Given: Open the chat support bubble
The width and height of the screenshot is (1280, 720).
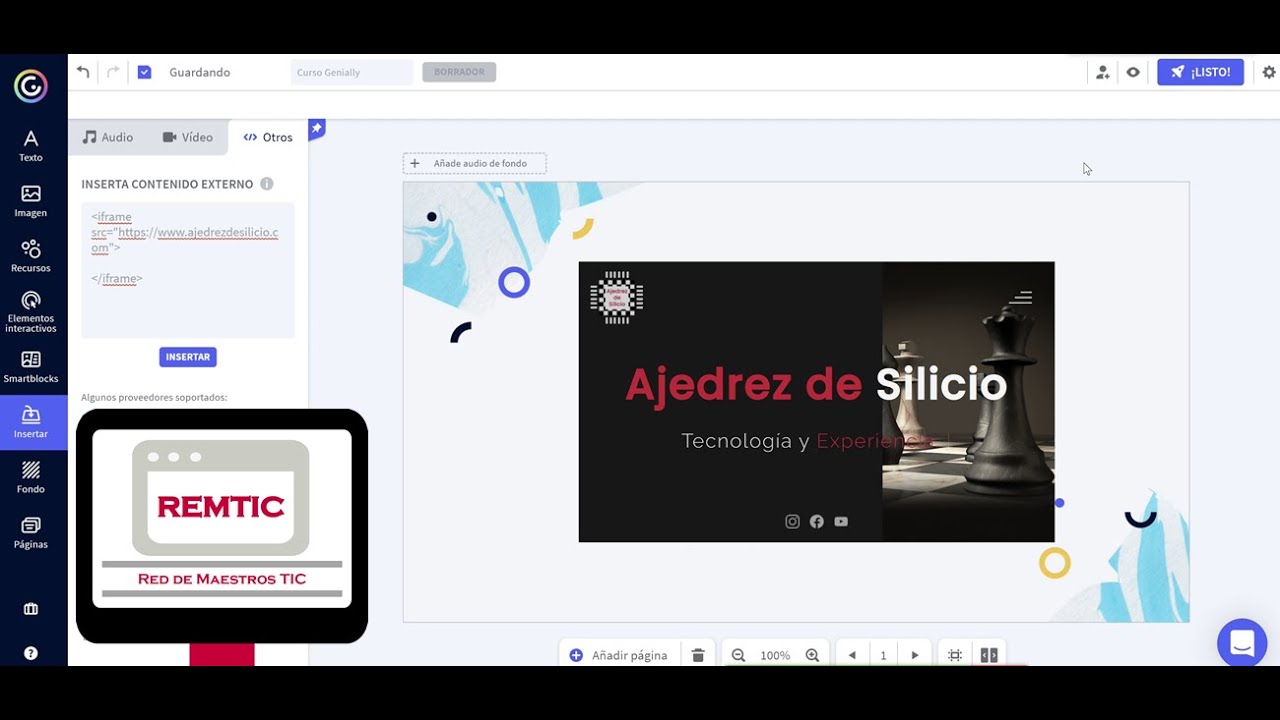Looking at the screenshot, I should 1242,643.
